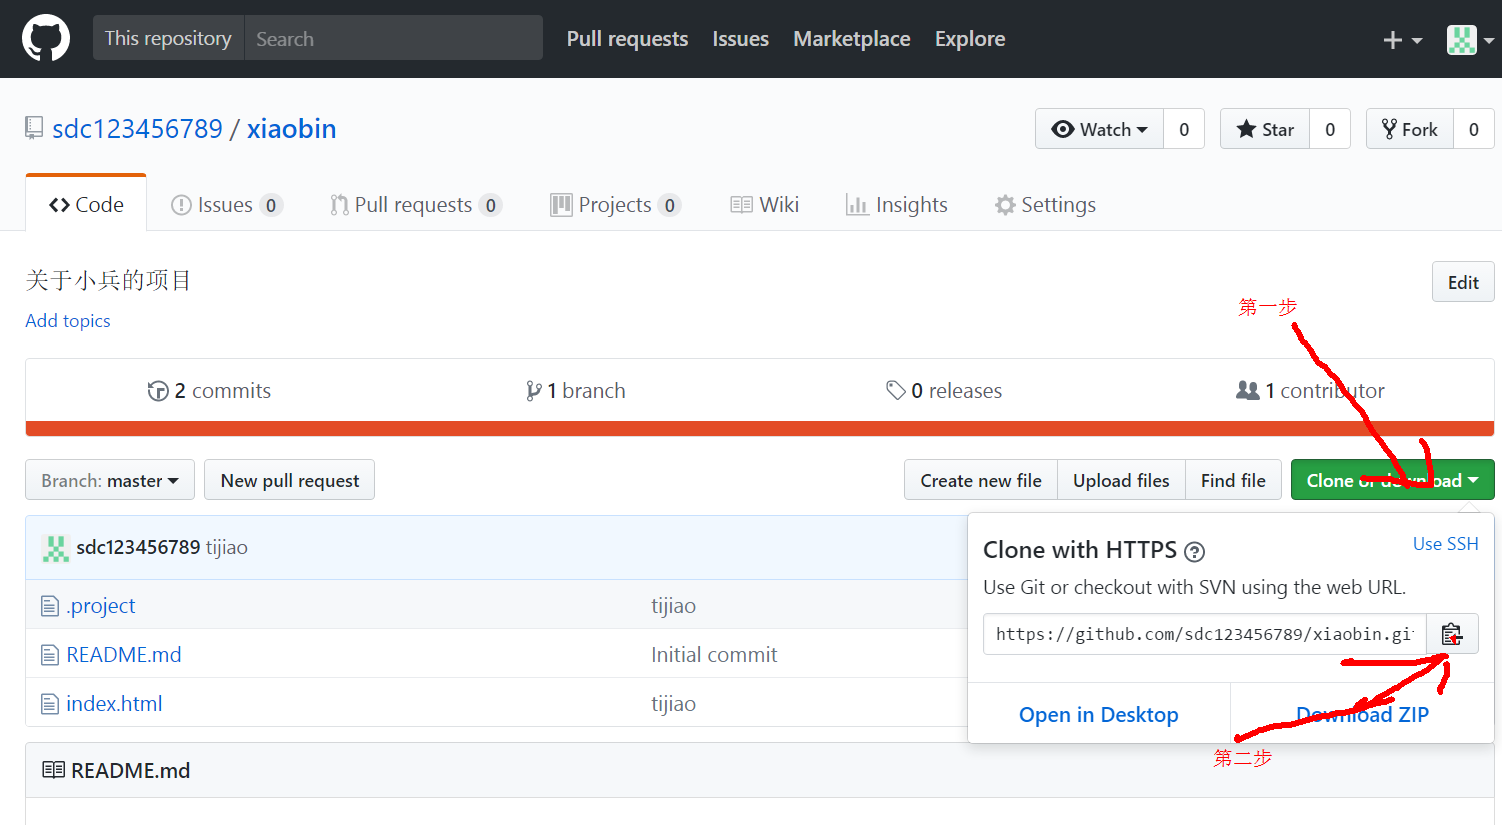This screenshot has width=1502, height=825.
Task: Toggle the Clone or download dropdown
Action: pos(1392,480)
